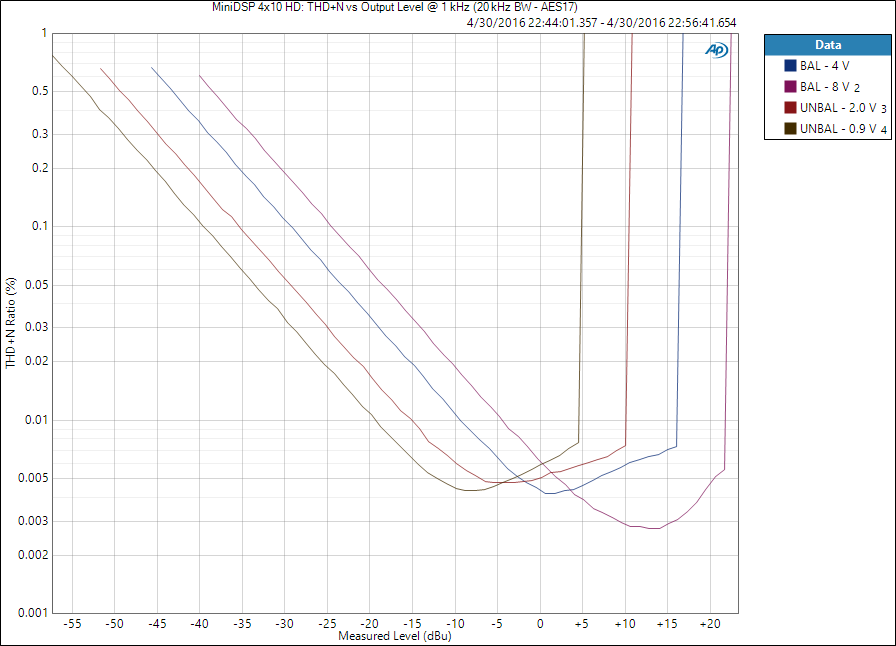896x646 pixels.
Task: Click the x-axis tick label '-40'
Action: tap(199, 624)
